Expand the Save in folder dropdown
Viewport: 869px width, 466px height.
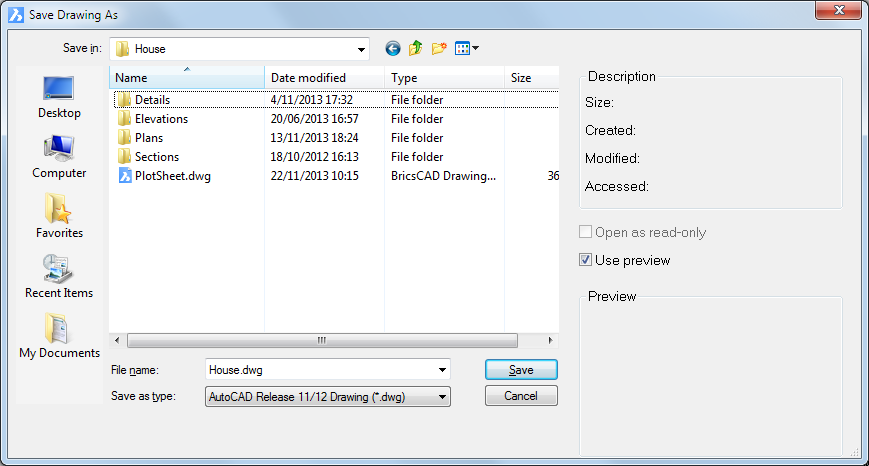pos(360,49)
